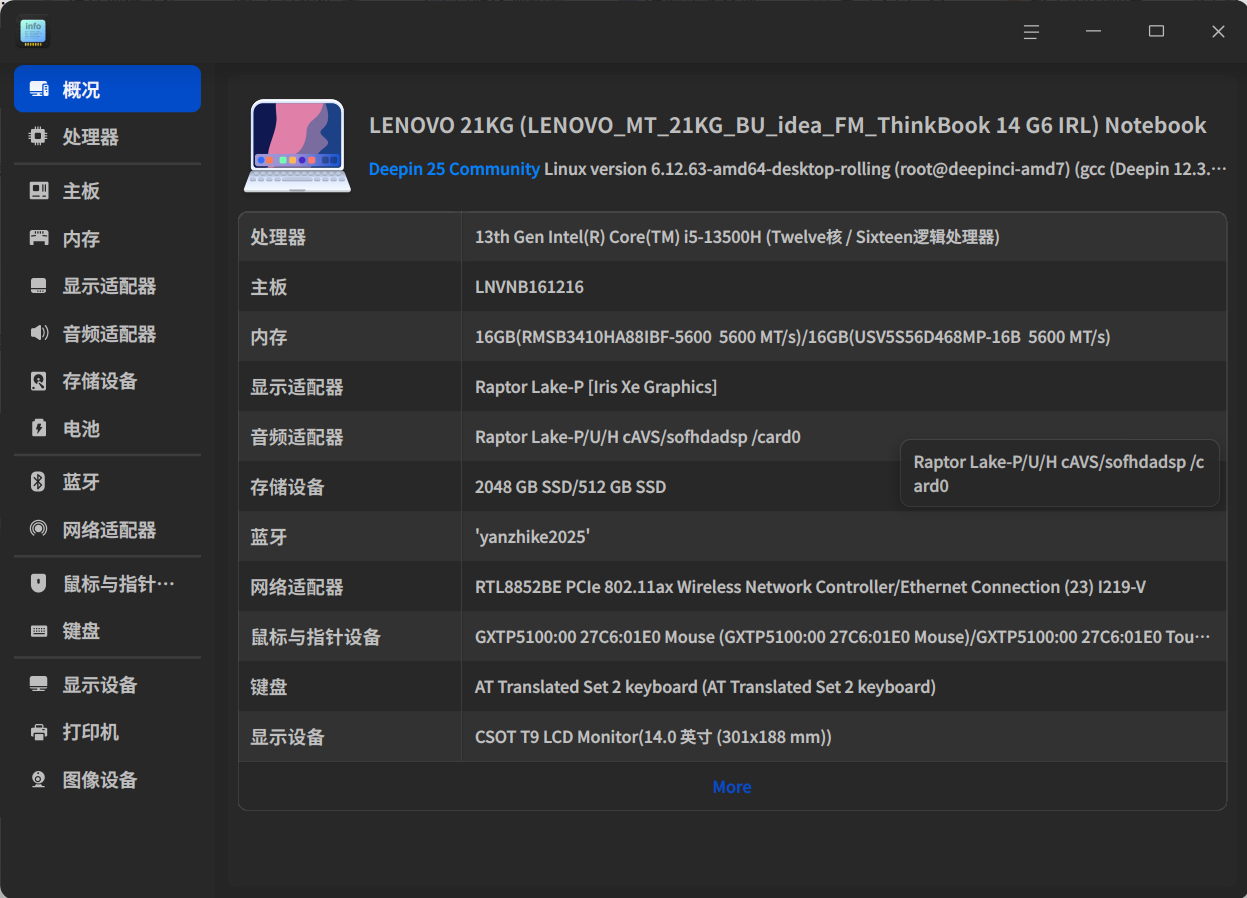Select the 存储设备 row label in overview table

click(x=287, y=487)
